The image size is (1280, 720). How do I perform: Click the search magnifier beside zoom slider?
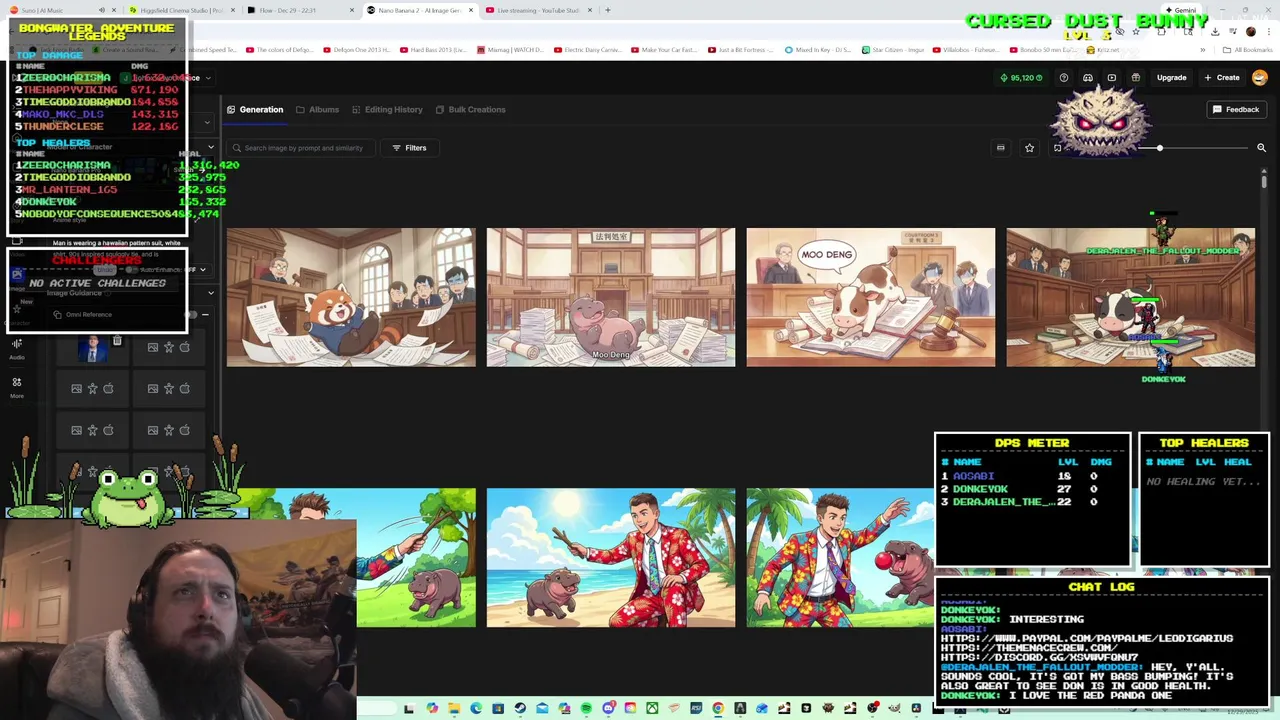click(x=1261, y=148)
